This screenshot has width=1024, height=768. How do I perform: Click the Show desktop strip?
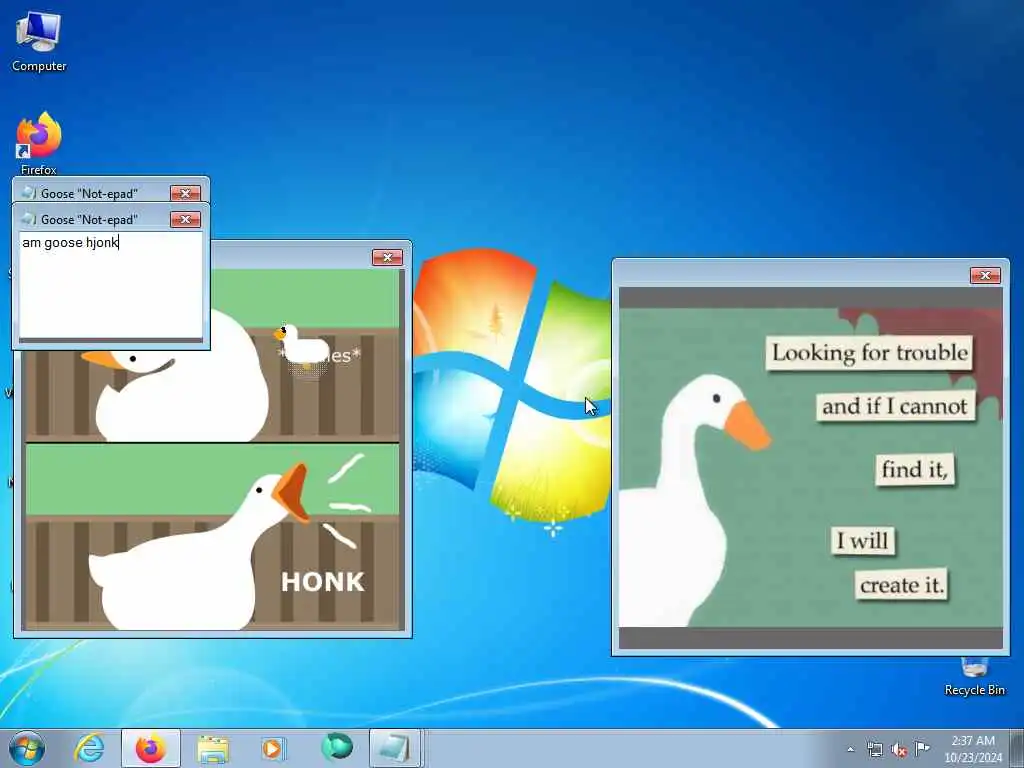(x=1017, y=748)
